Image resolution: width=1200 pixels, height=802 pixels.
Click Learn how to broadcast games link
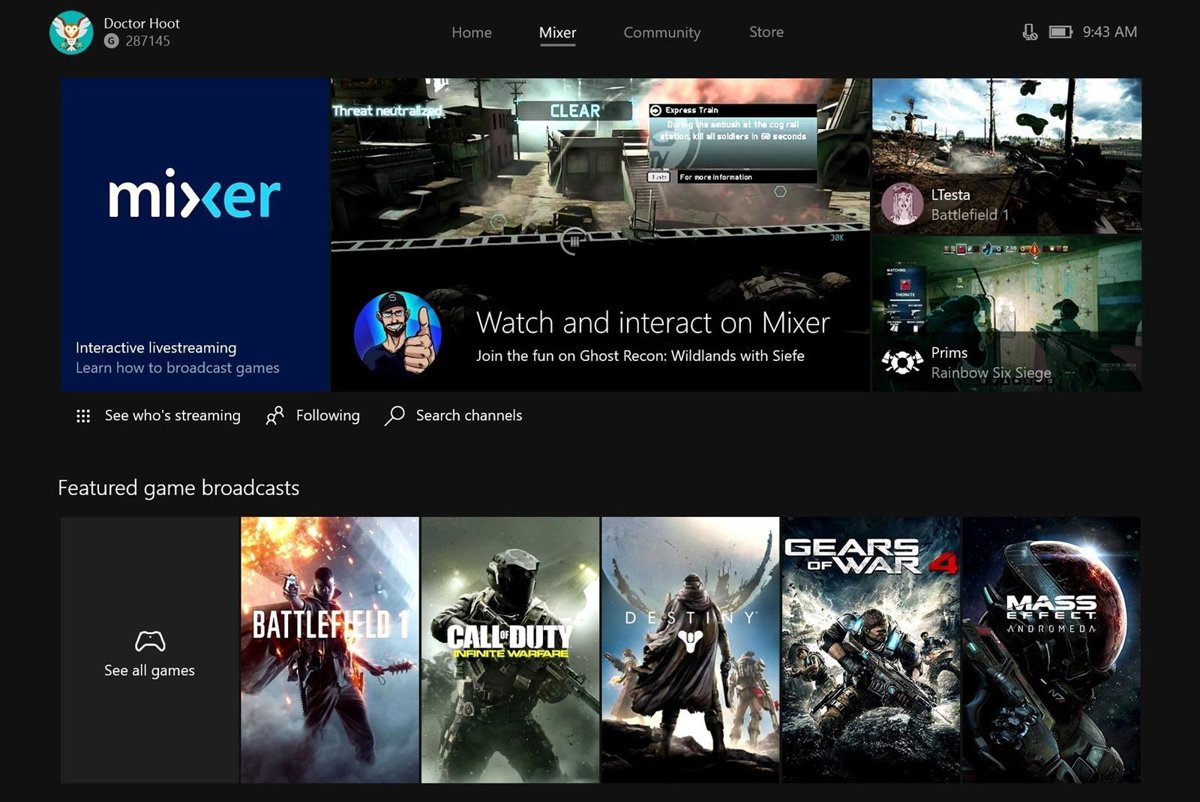coord(177,368)
